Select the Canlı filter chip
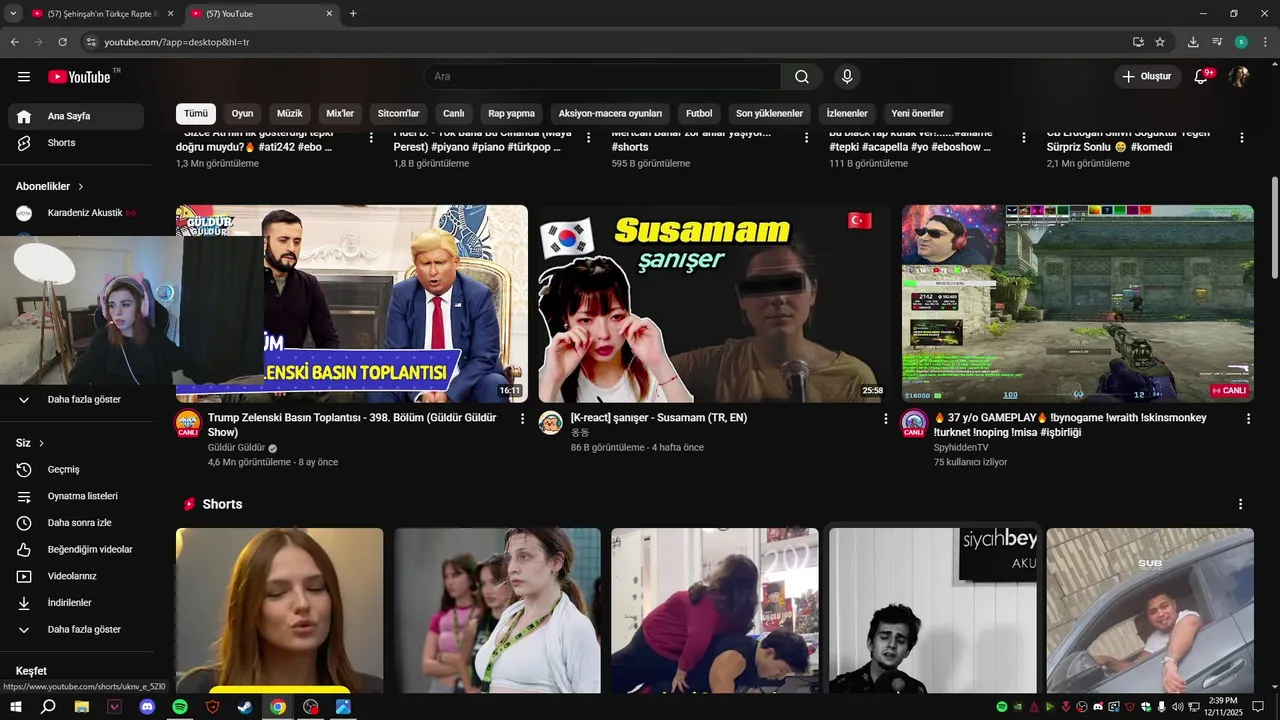 [x=454, y=114]
